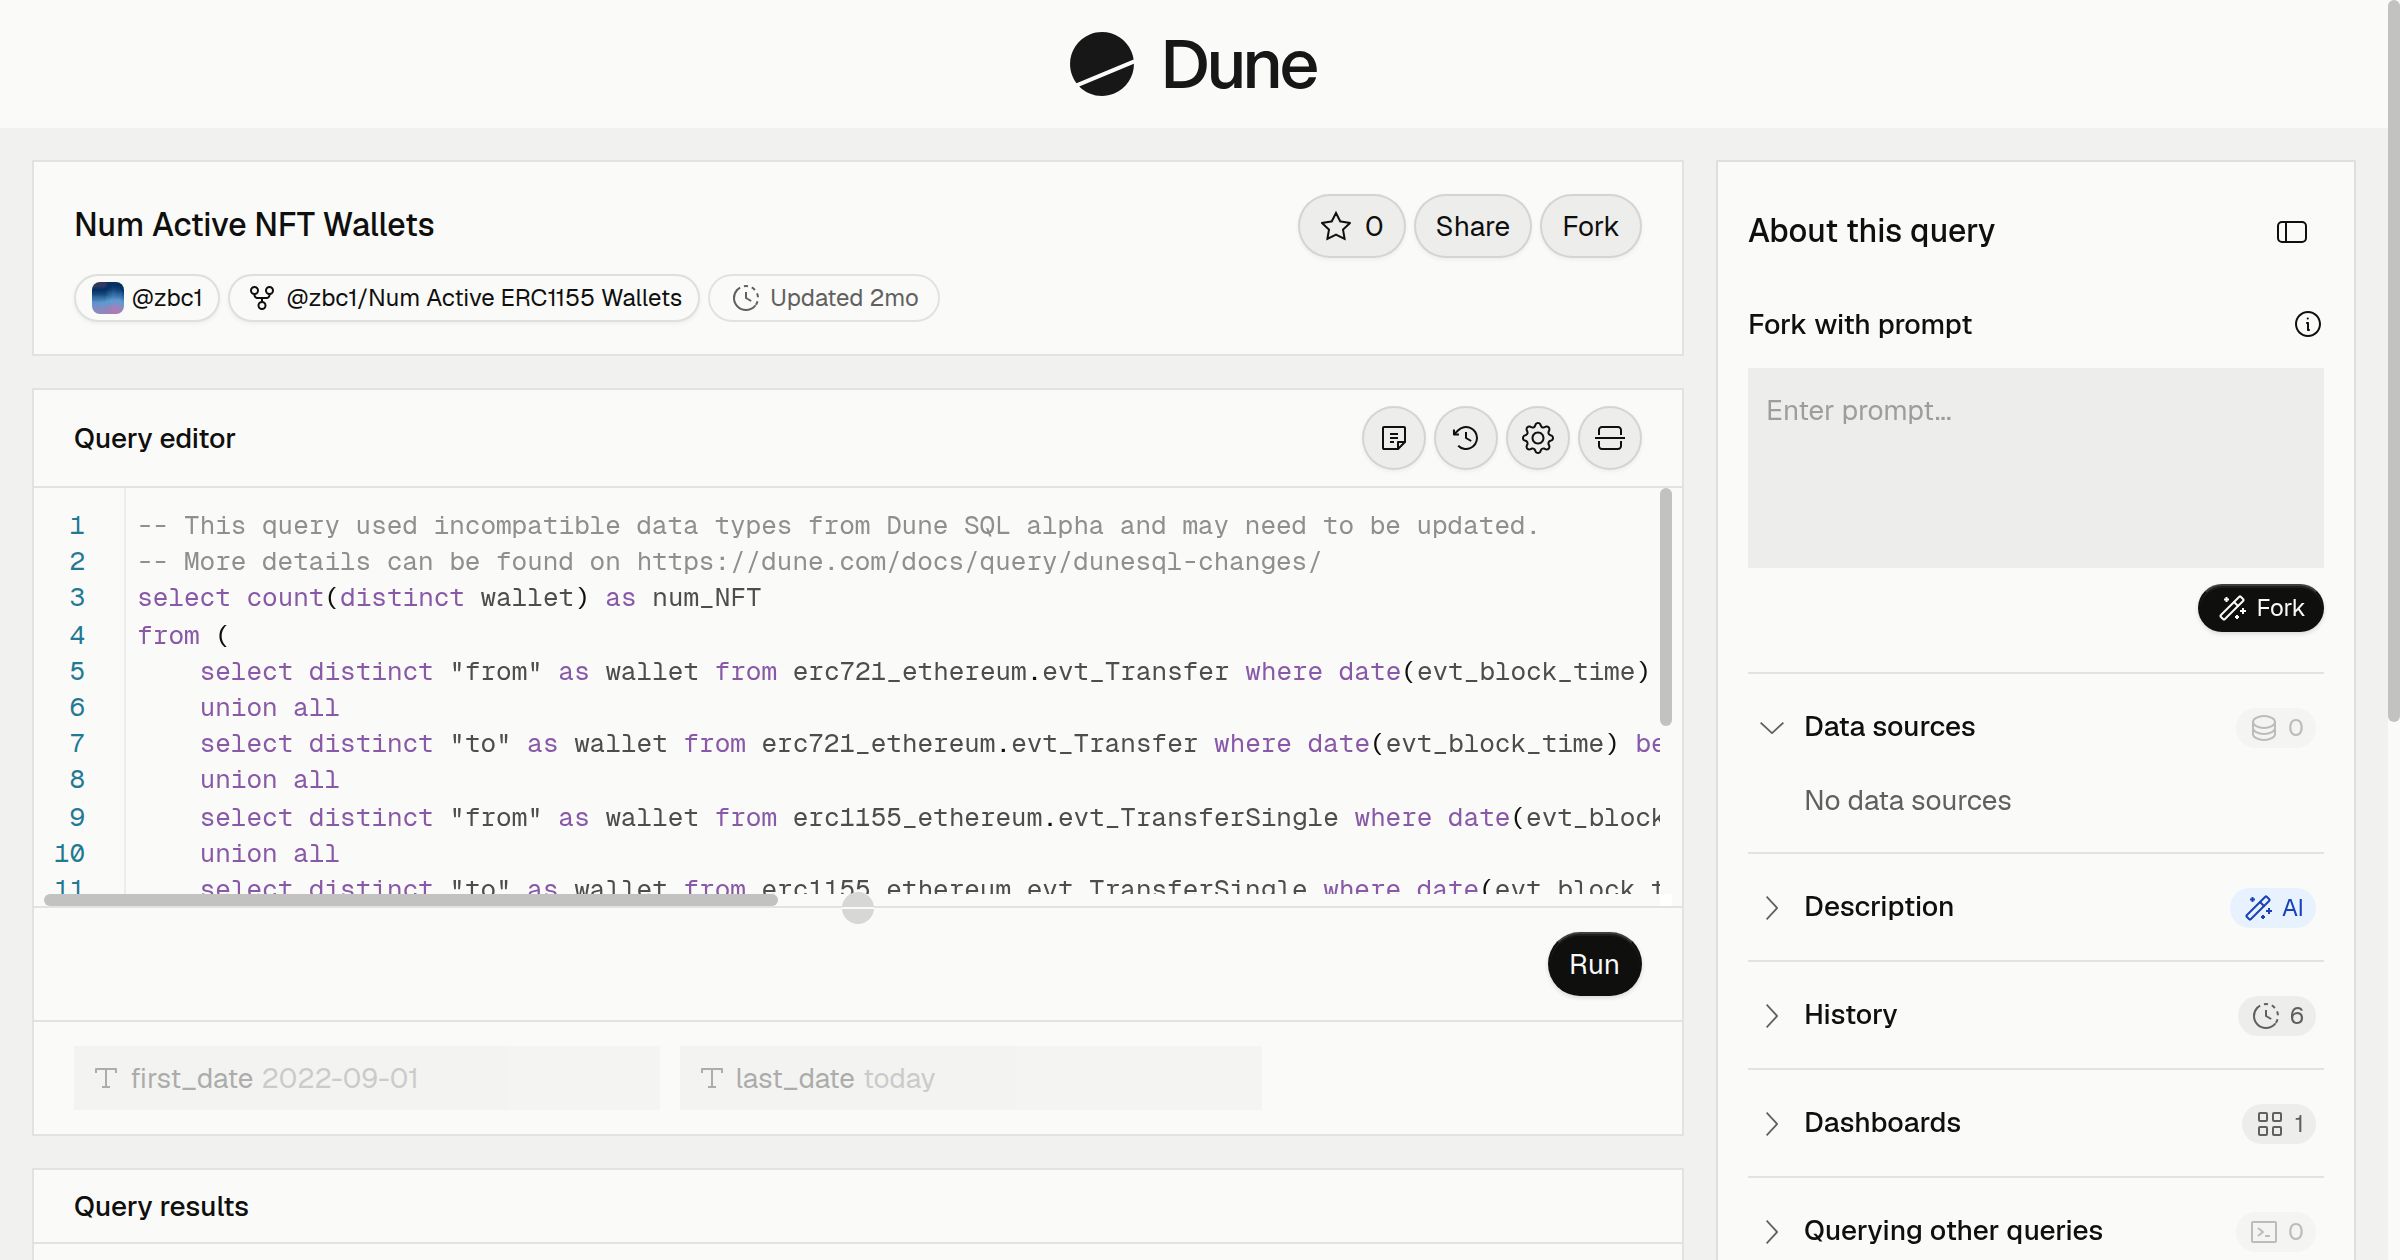Click the Enter prompt text area

coord(2035,468)
